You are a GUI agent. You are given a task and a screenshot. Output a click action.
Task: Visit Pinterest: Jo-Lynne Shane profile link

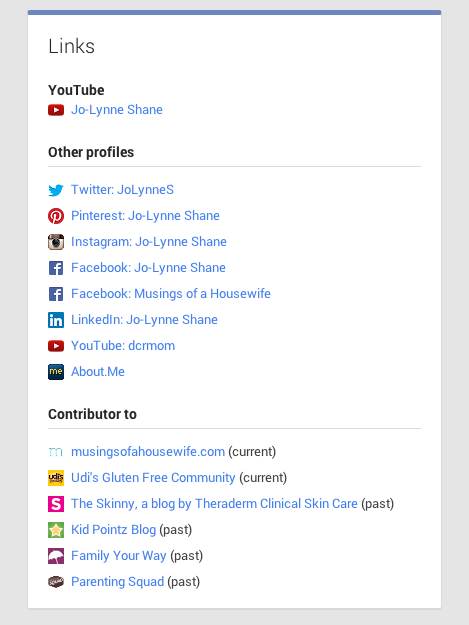pyautogui.click(x=145, y=216)
